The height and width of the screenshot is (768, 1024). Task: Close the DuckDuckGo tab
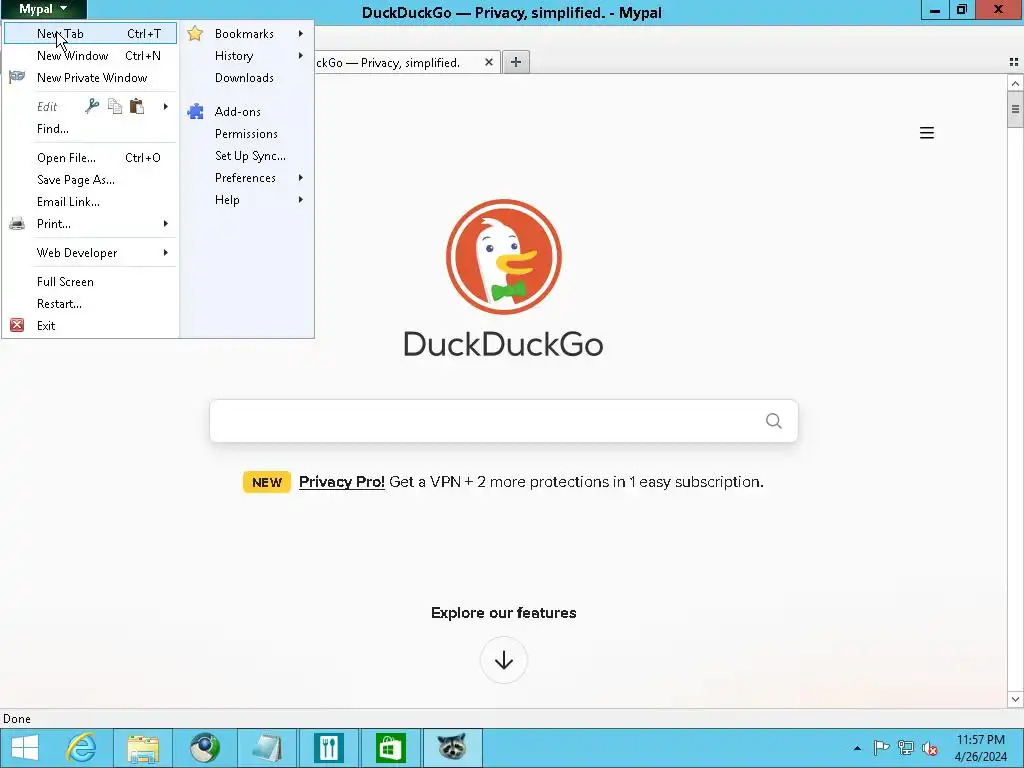coord(488,62)
